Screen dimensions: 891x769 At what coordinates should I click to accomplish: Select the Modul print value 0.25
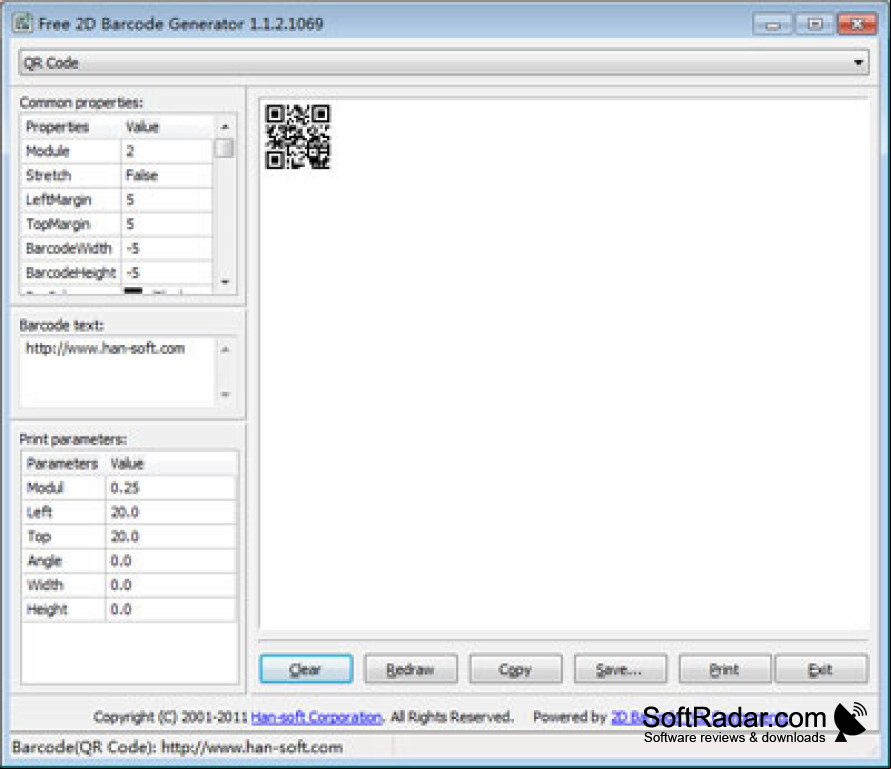coord(170,488)
